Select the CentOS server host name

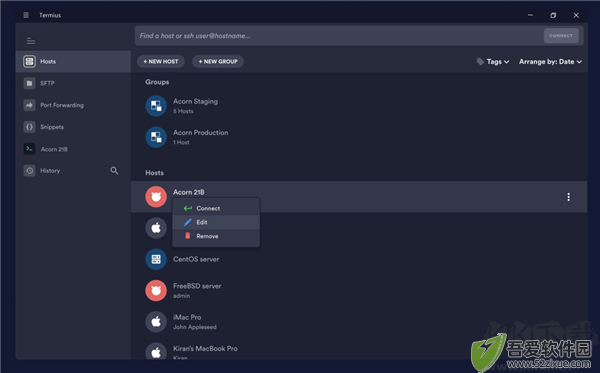(x=196, y=259)
